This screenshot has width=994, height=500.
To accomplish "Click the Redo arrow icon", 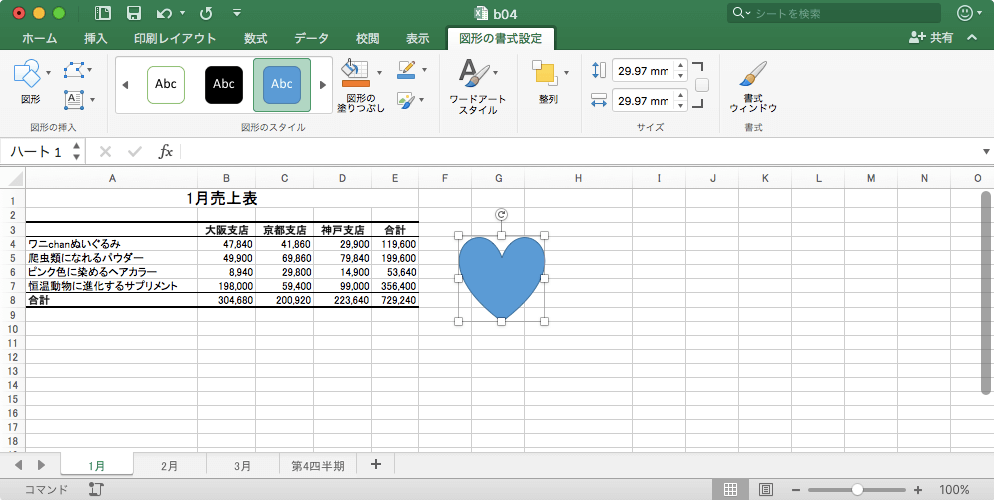I will pos(205,13).
